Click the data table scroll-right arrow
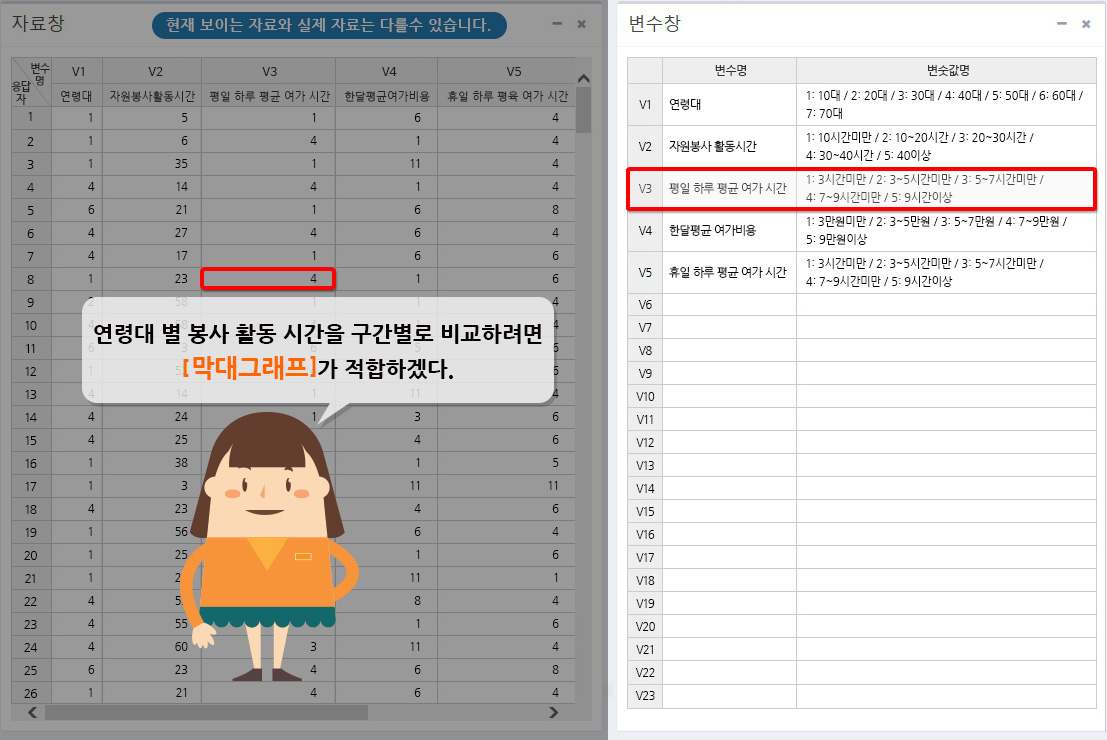This screenshot has width=1107, height=740. (554, 712)
